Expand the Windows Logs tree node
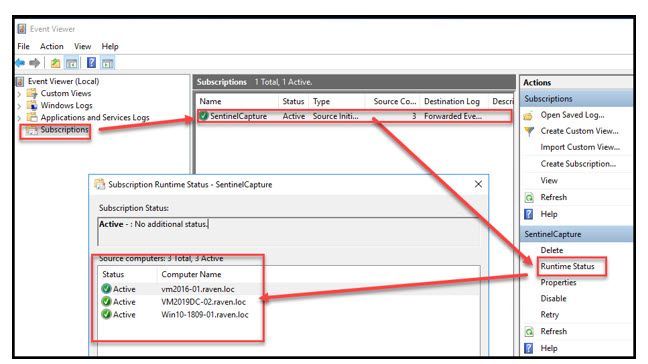 19,106
